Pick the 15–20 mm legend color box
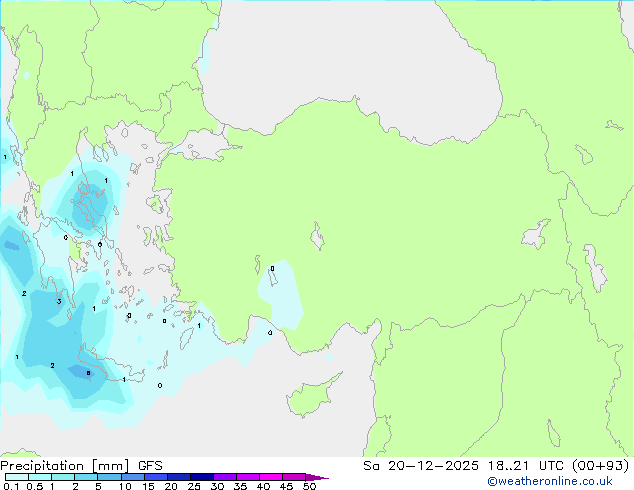The image size is (634, 490). pyautogui.click(x=155, y=477)
